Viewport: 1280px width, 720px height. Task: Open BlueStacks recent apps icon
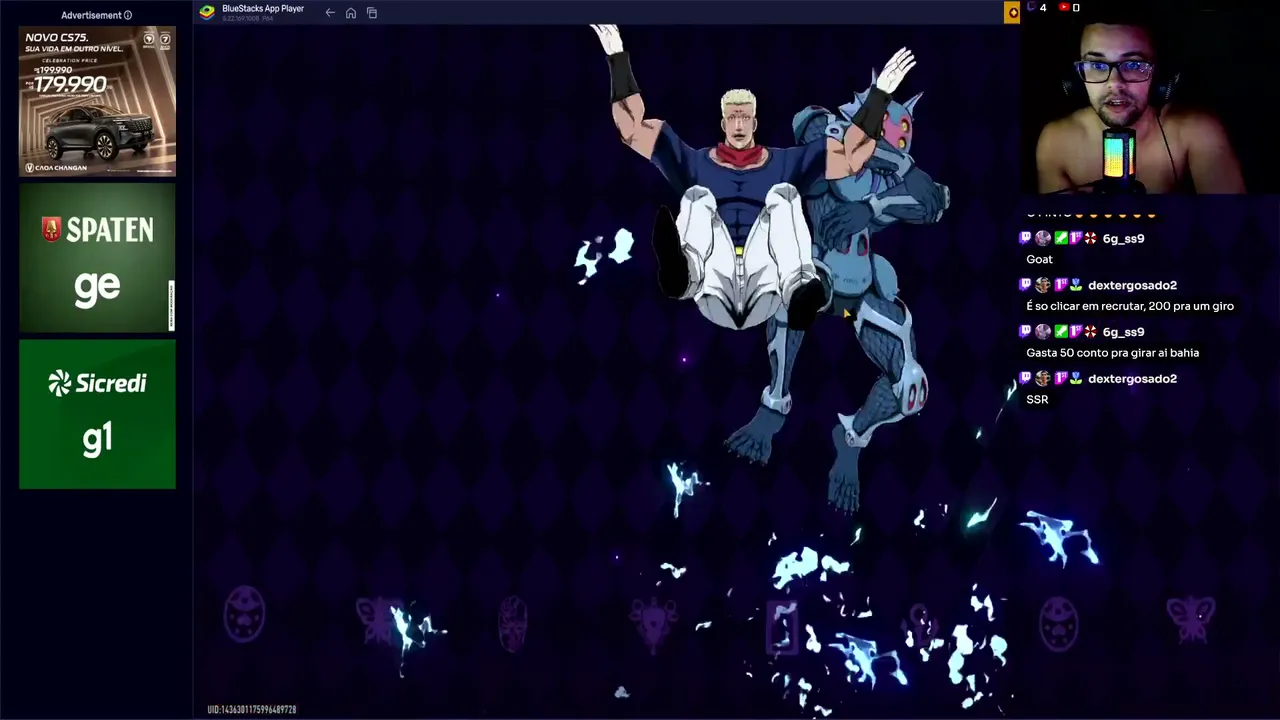click(372, 13)
